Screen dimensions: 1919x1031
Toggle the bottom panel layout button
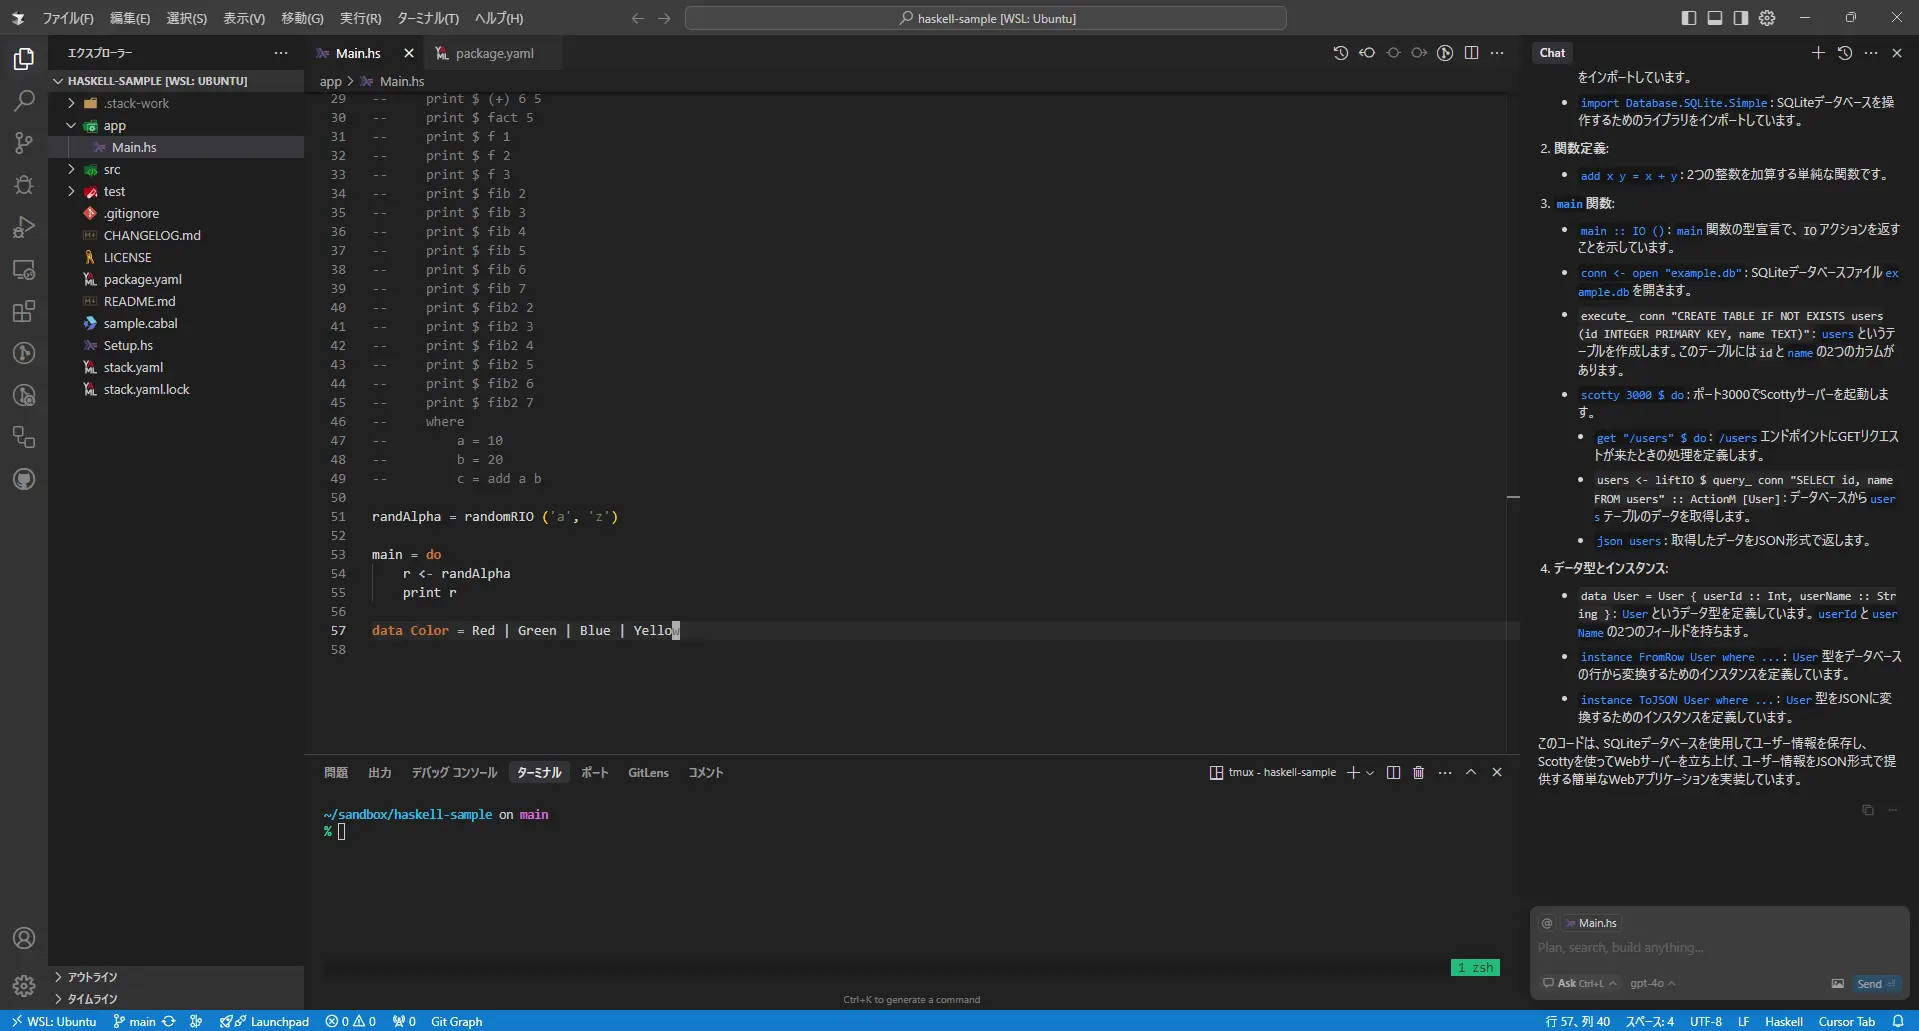[x=1715, y=18]
